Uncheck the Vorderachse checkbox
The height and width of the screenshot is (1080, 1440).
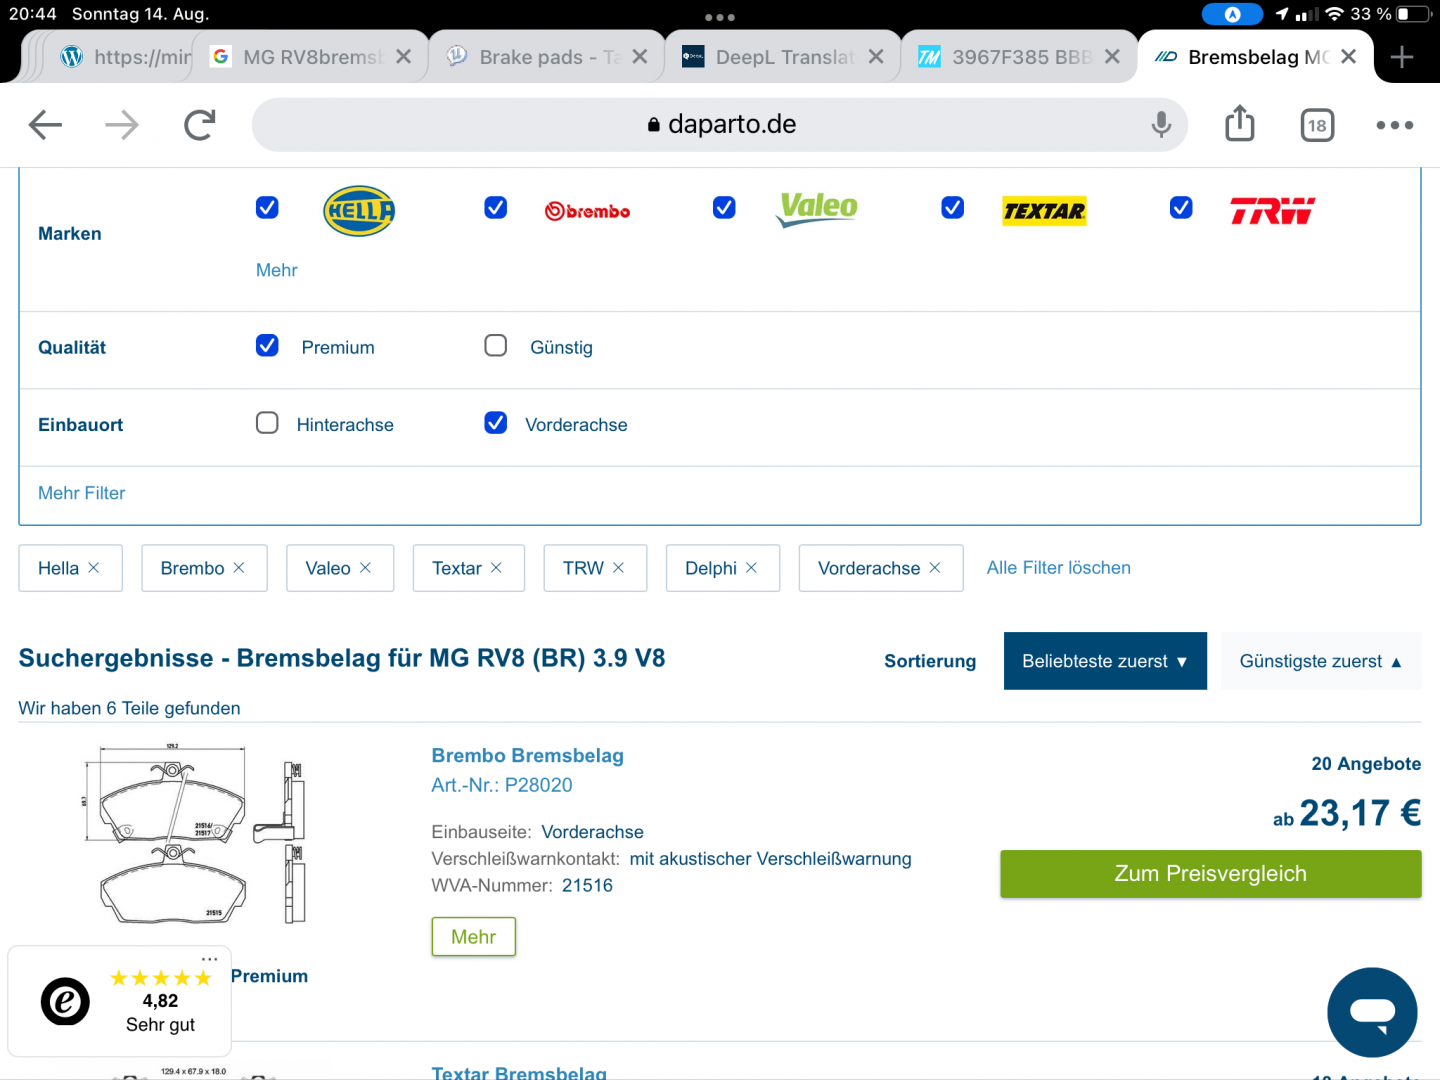click(x=496, y=423)
